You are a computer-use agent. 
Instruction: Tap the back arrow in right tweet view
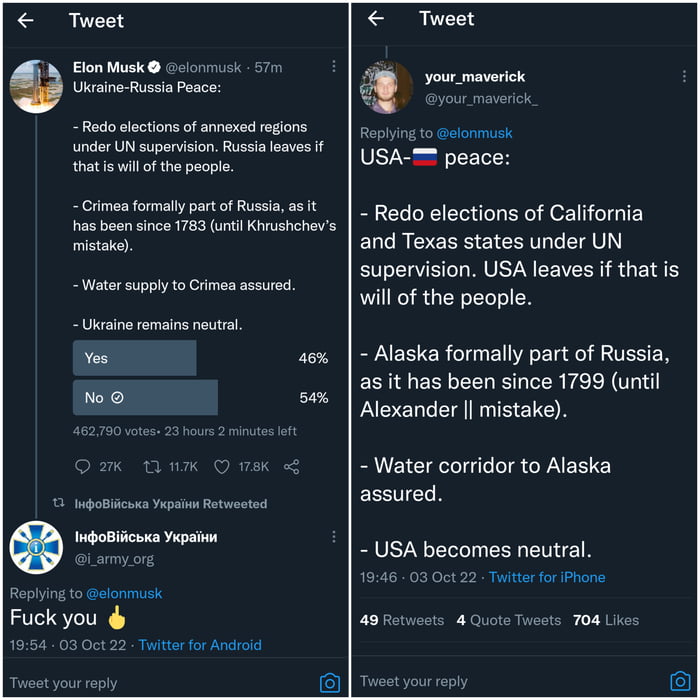point(376,19)
